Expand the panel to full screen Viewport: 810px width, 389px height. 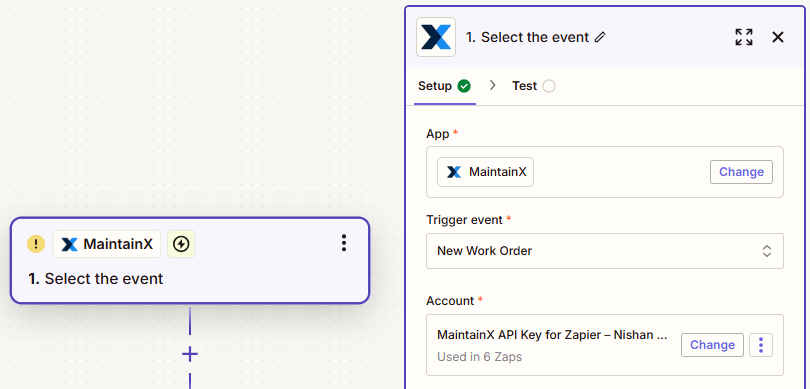click(744, 37)
